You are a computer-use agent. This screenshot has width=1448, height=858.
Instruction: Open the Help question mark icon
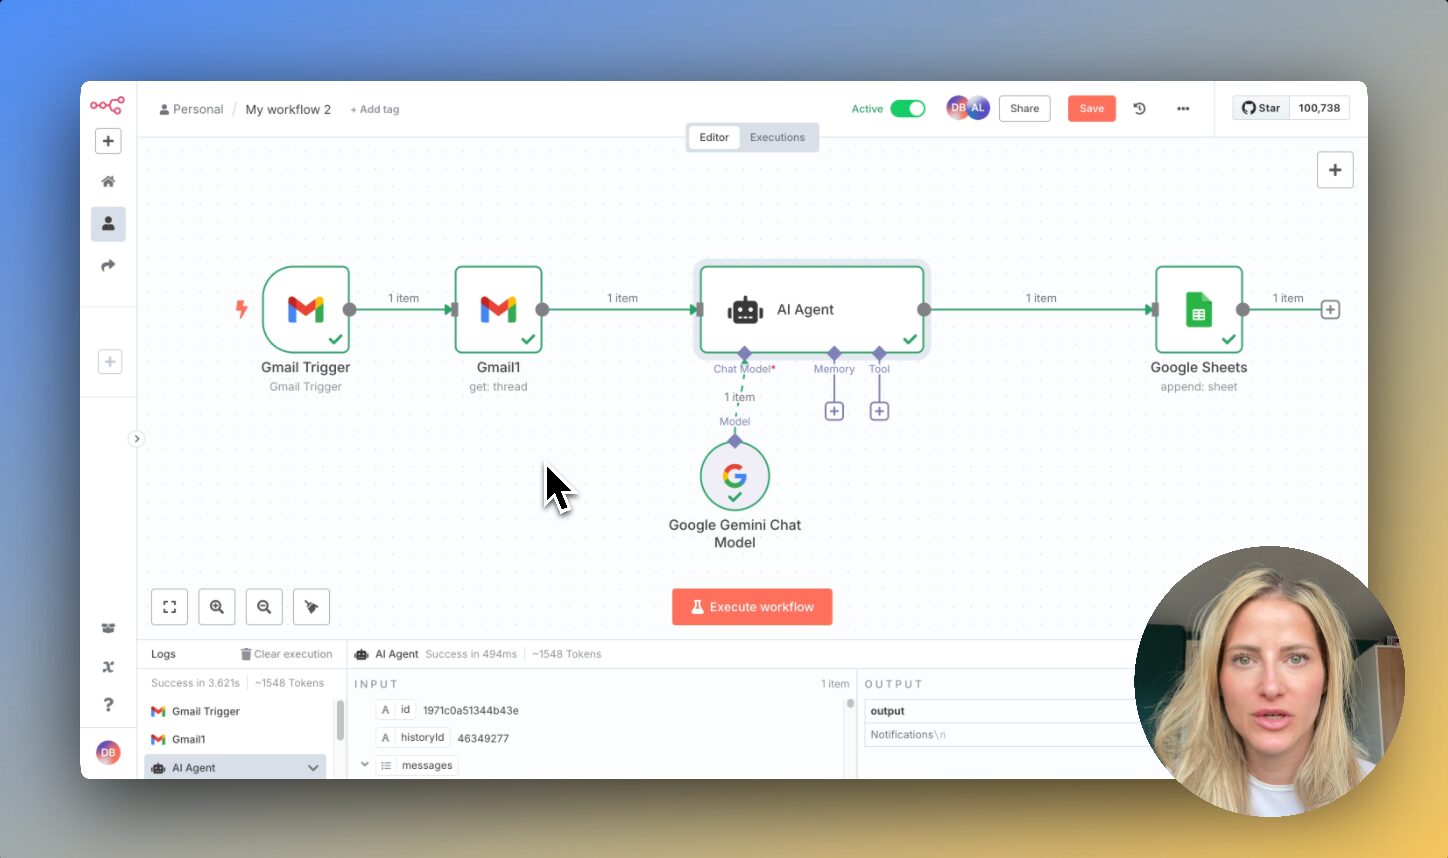click(108, 705)
